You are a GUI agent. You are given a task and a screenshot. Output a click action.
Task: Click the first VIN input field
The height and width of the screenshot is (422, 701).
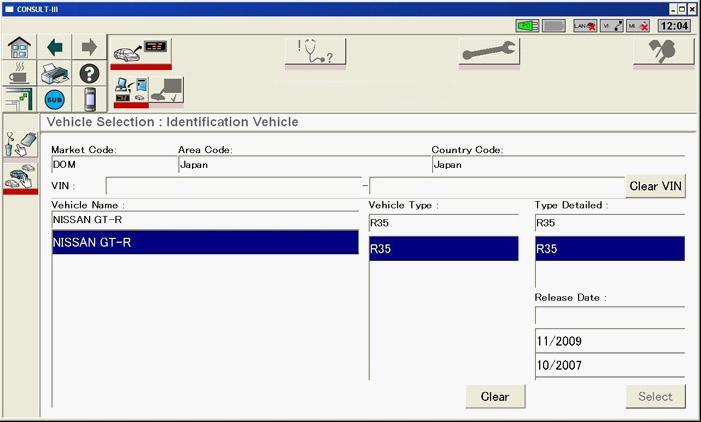coord(232,186)
